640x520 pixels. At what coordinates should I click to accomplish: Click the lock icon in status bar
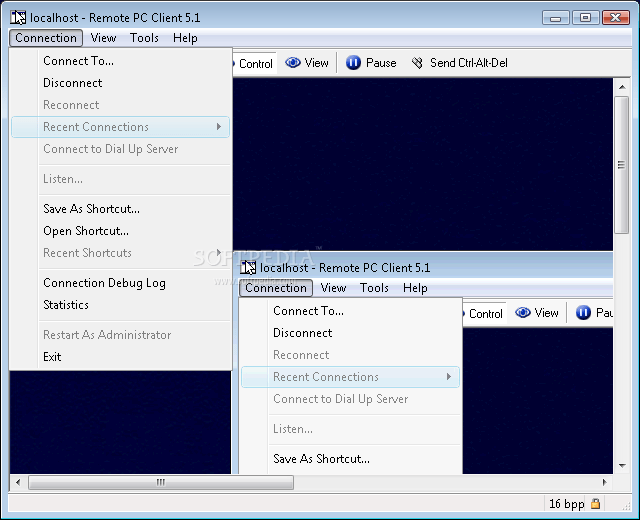coord(596,503)
